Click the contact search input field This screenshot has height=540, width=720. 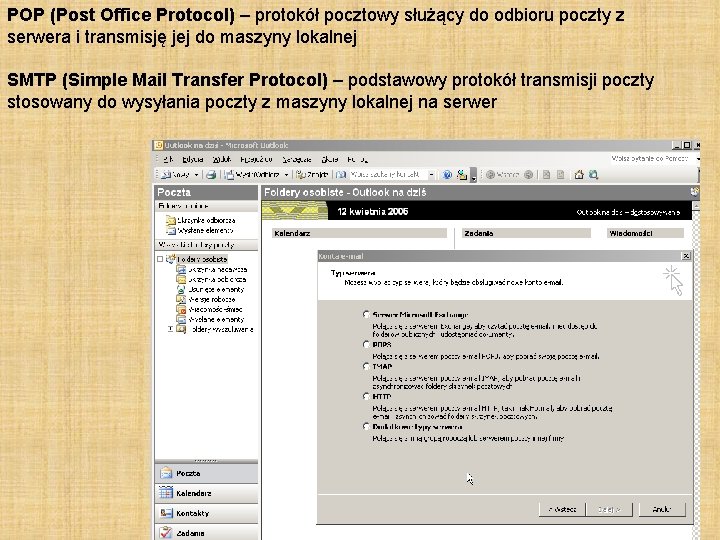coord(388,174)
